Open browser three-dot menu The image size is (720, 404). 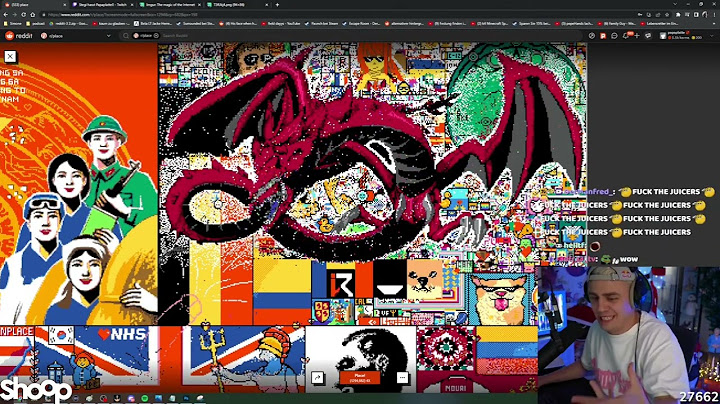[x=714, y=15]
